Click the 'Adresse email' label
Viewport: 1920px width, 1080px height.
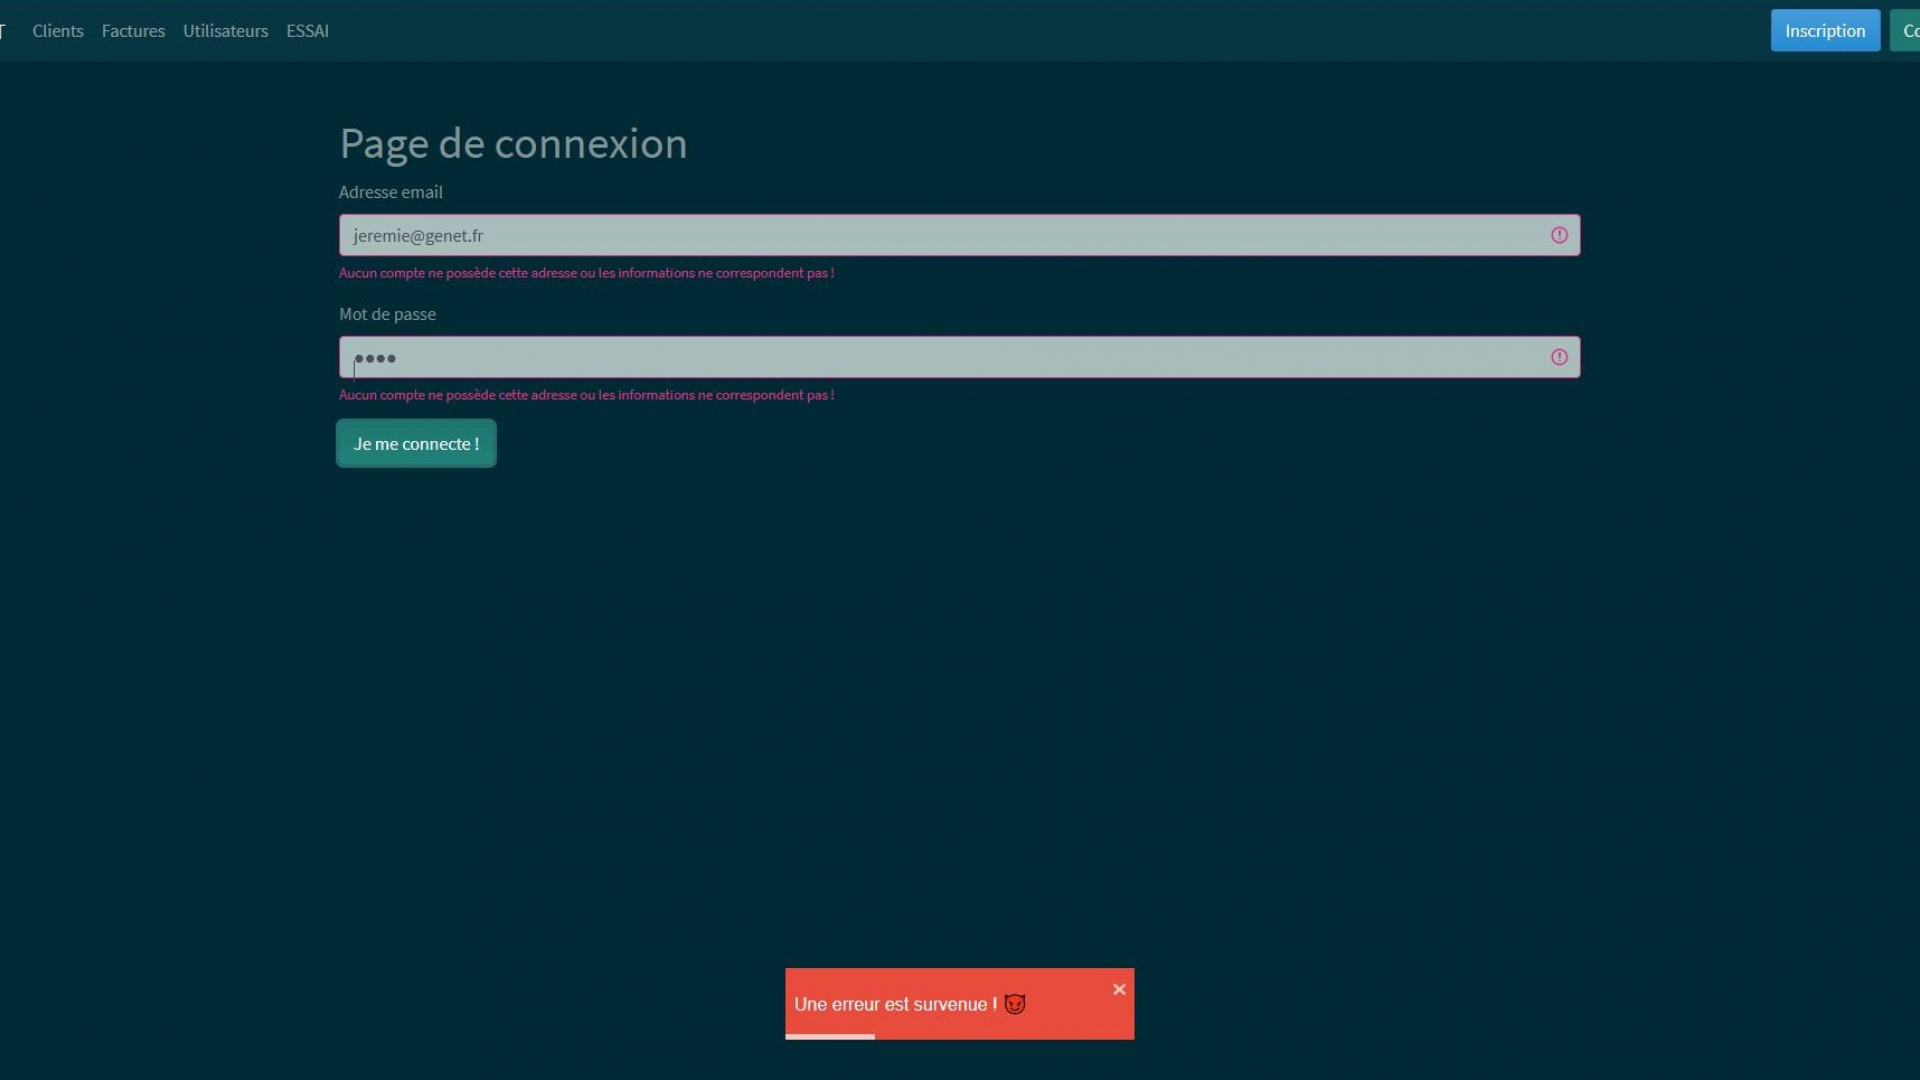(390, 192)
